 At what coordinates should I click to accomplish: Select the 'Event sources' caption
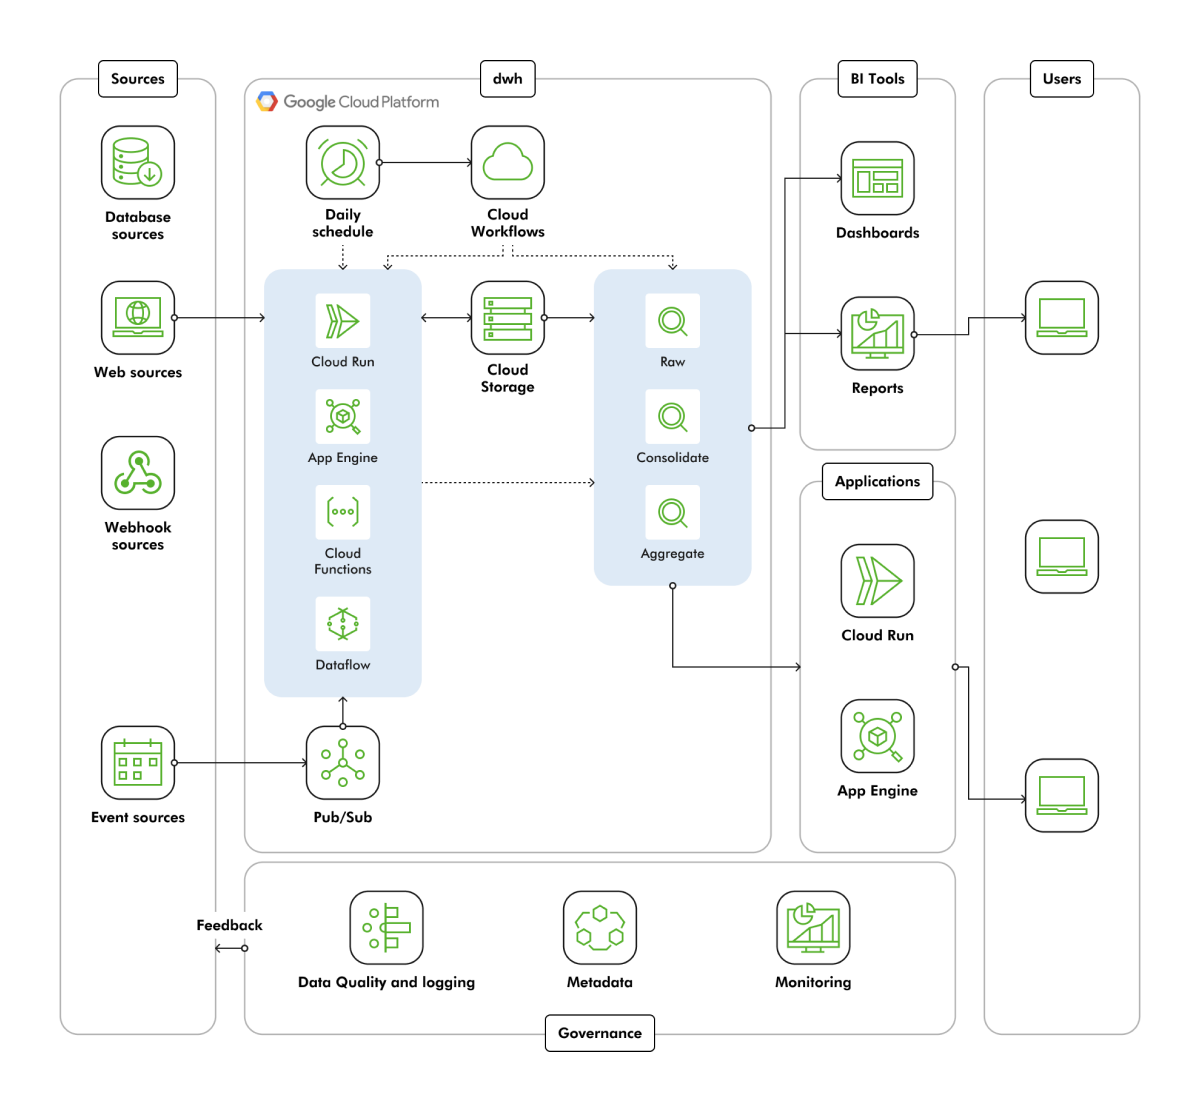(138, 817)
